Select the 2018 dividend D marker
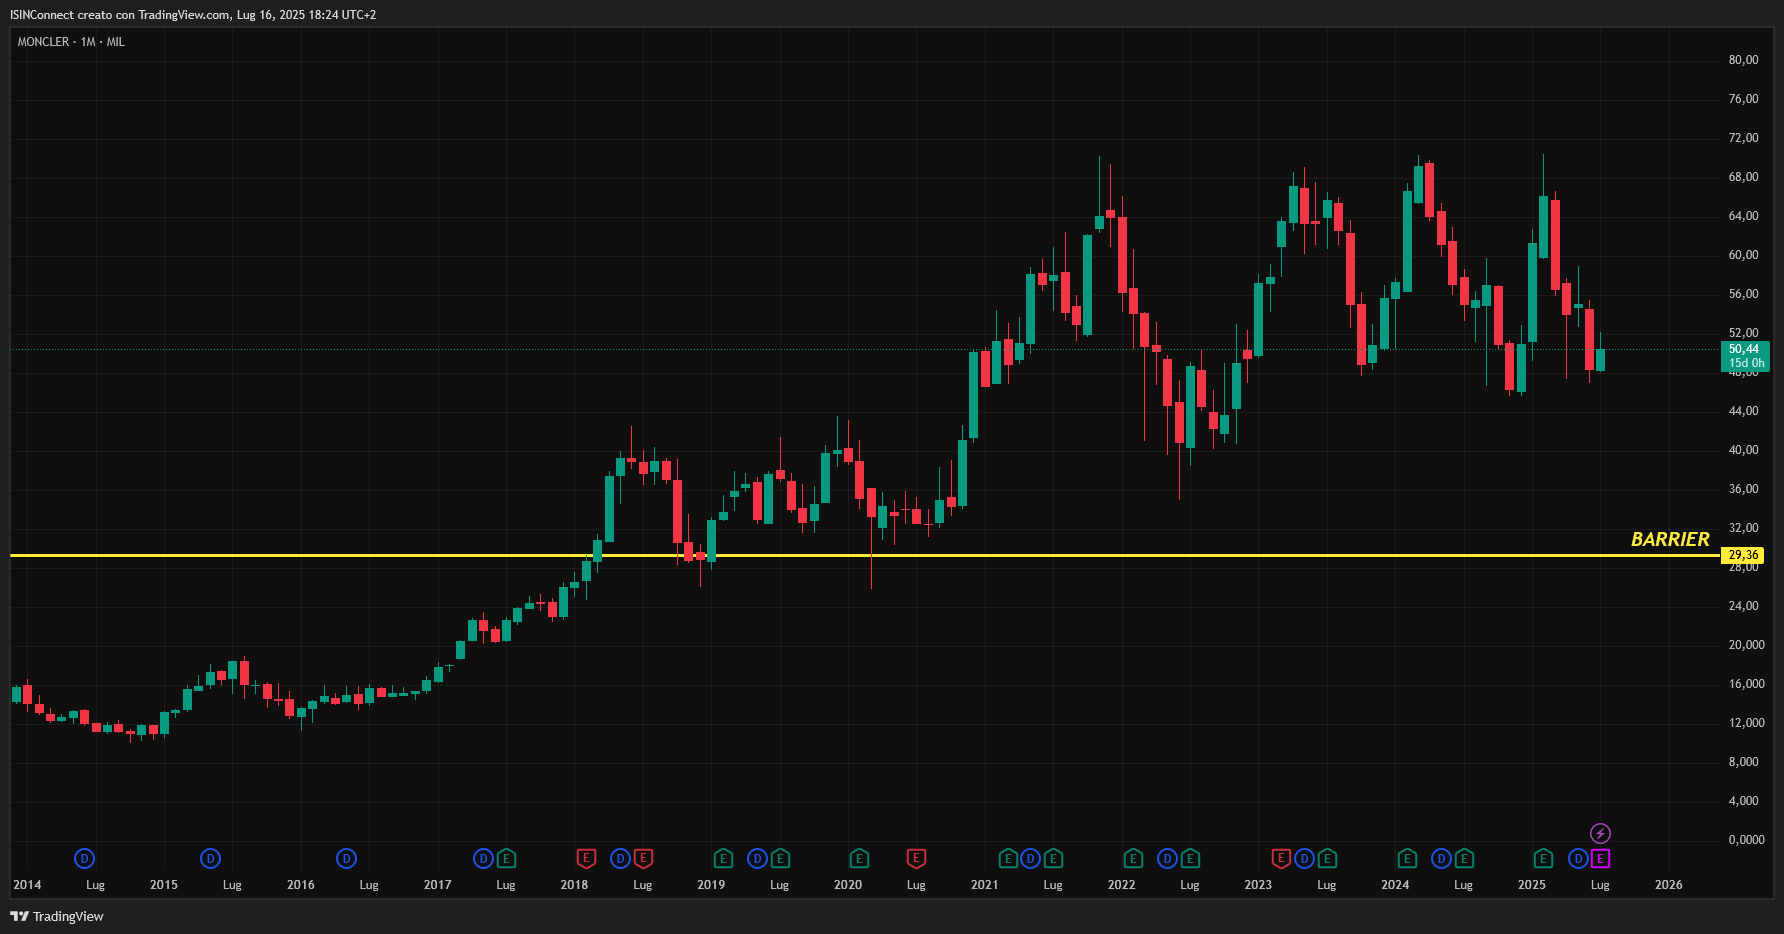The height and width of the screenshot is (934, 1784). click(620, 858)
